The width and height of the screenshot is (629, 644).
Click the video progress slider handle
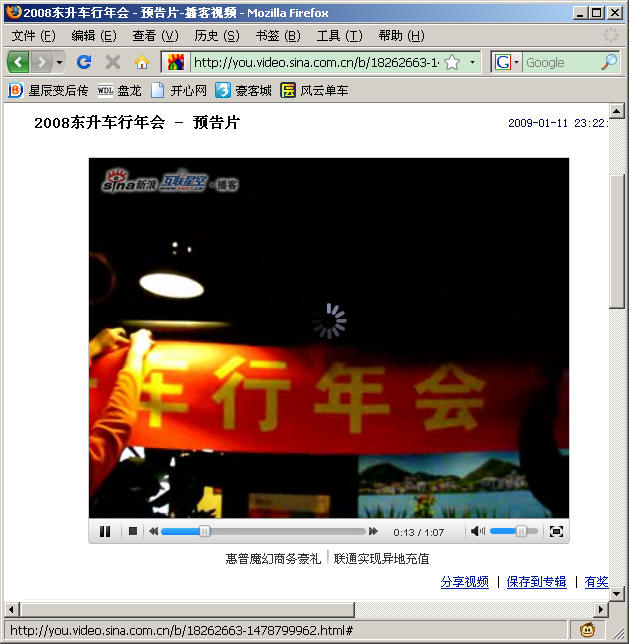pyautogui.click(x=205, y=531)
